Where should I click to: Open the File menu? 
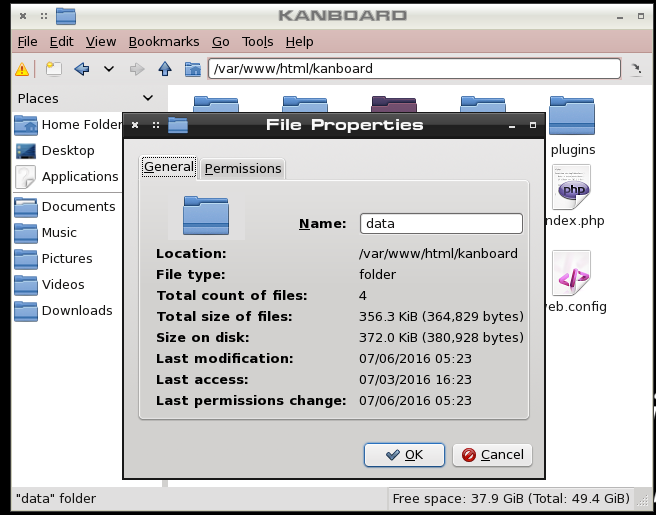click(28, 42)
